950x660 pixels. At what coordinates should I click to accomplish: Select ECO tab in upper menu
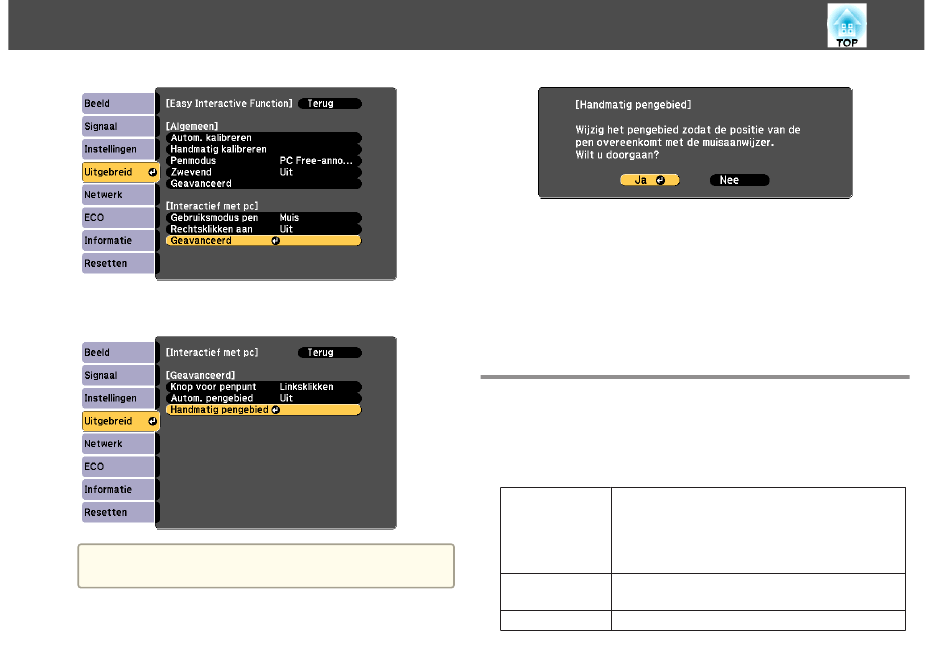118,218
